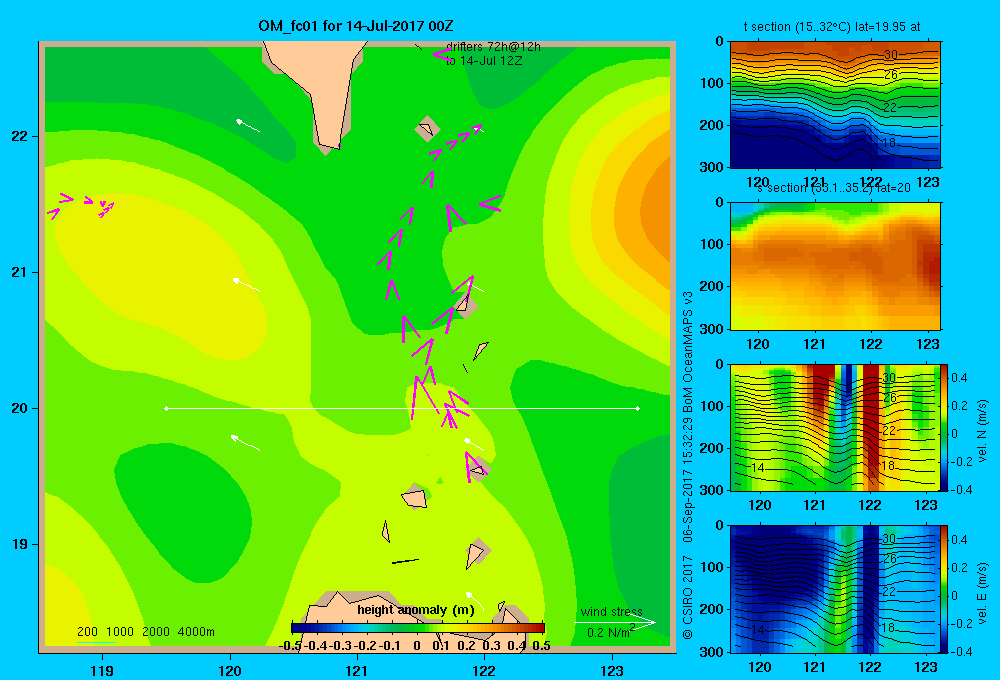The height and width of the screenshot is (680, 1000).
Task: Click the white wind arrow near latitude 21
Action: (246, 285)
